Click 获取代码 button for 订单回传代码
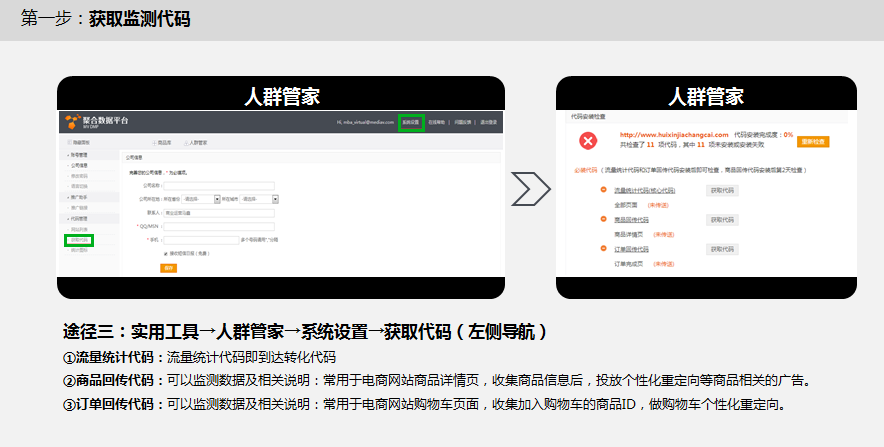Image resolution: width=884 pixels, height=447 pixels. (x=722, y=249)
